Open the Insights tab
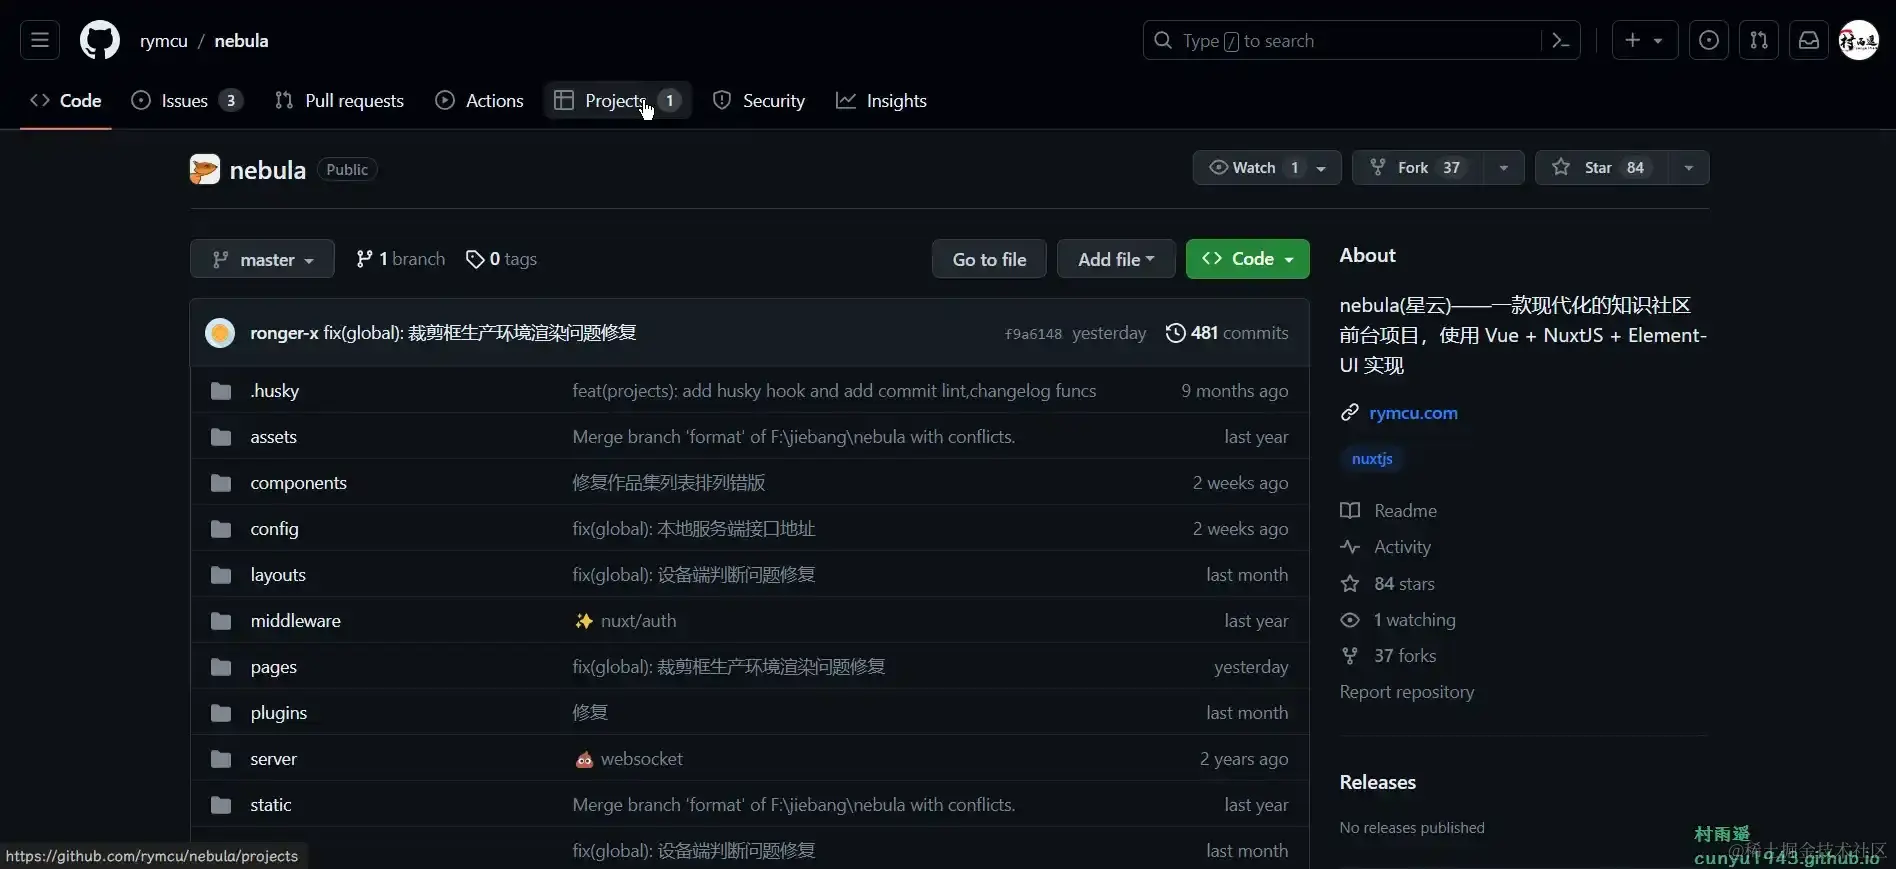Viewport: 1896px width, 869px height. pos(882,101)
